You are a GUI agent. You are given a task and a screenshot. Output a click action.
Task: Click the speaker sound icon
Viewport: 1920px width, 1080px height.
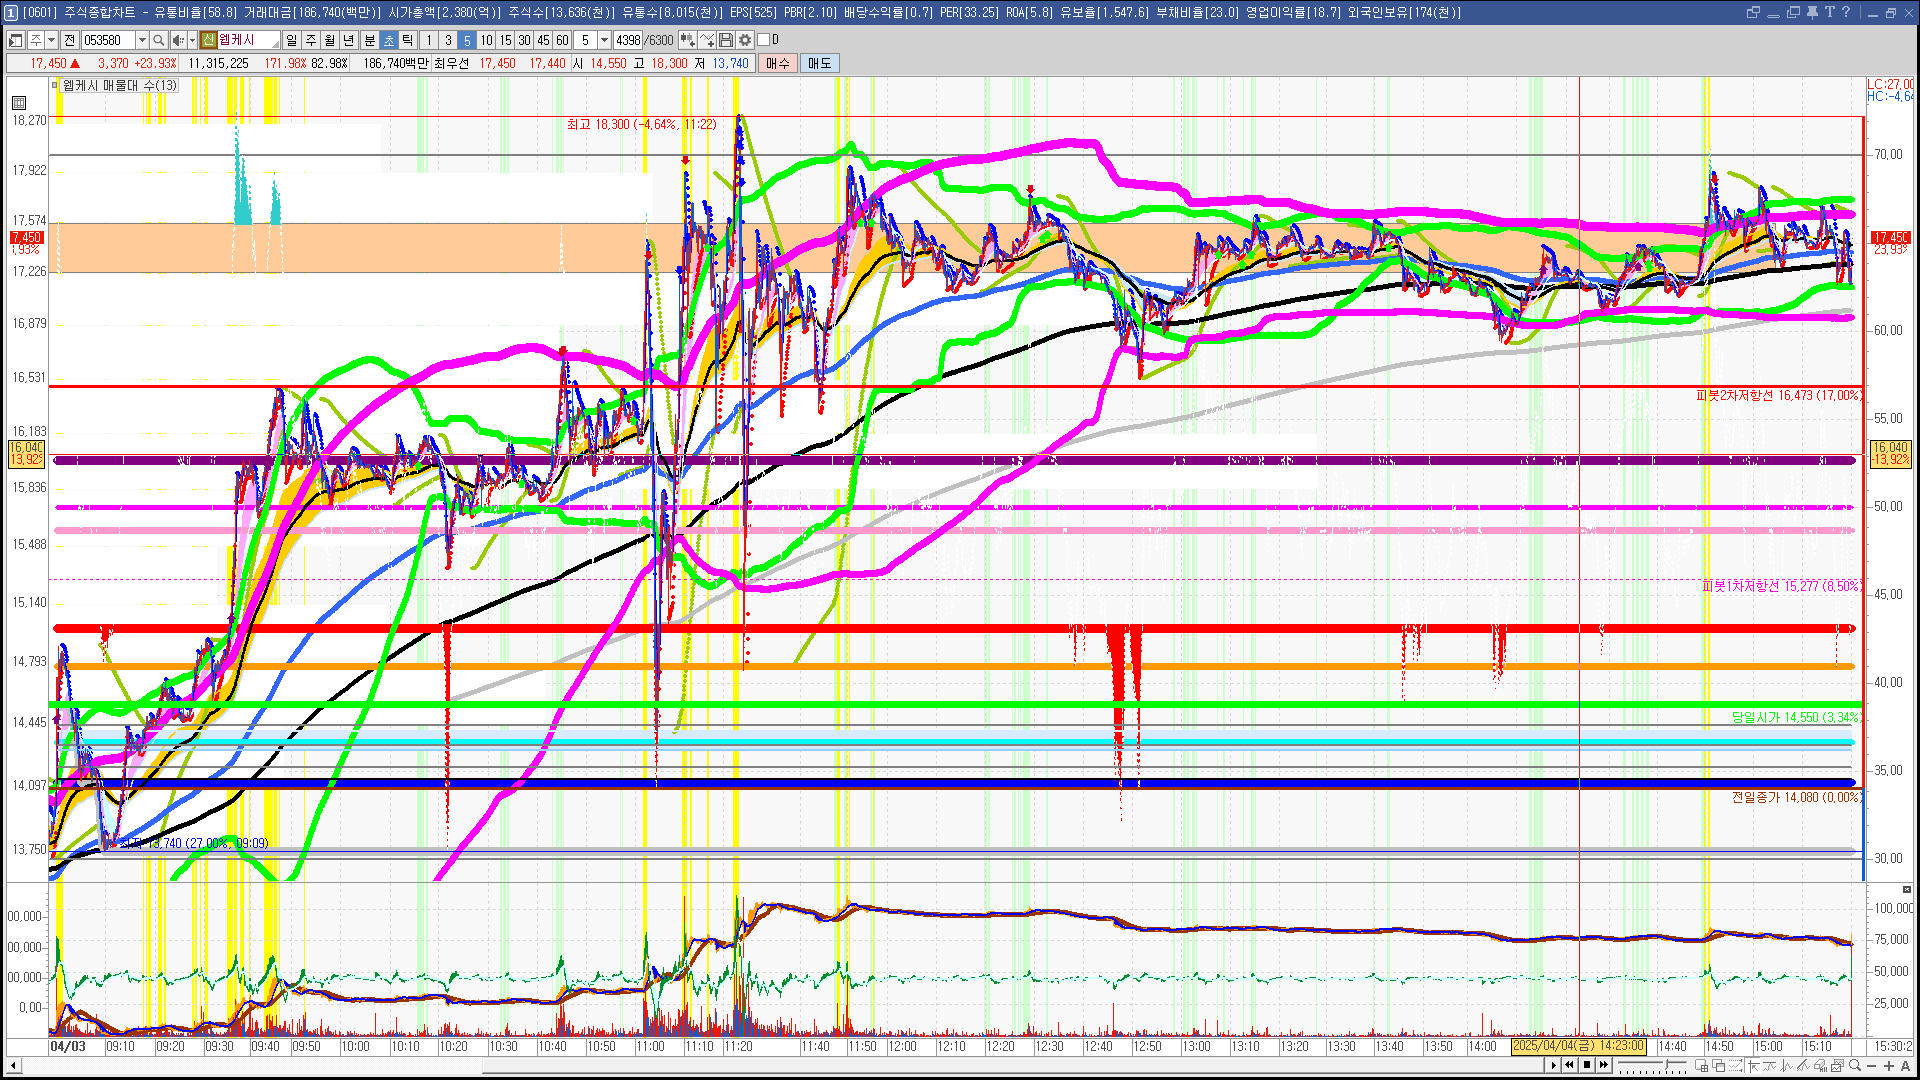coord(177,40)
